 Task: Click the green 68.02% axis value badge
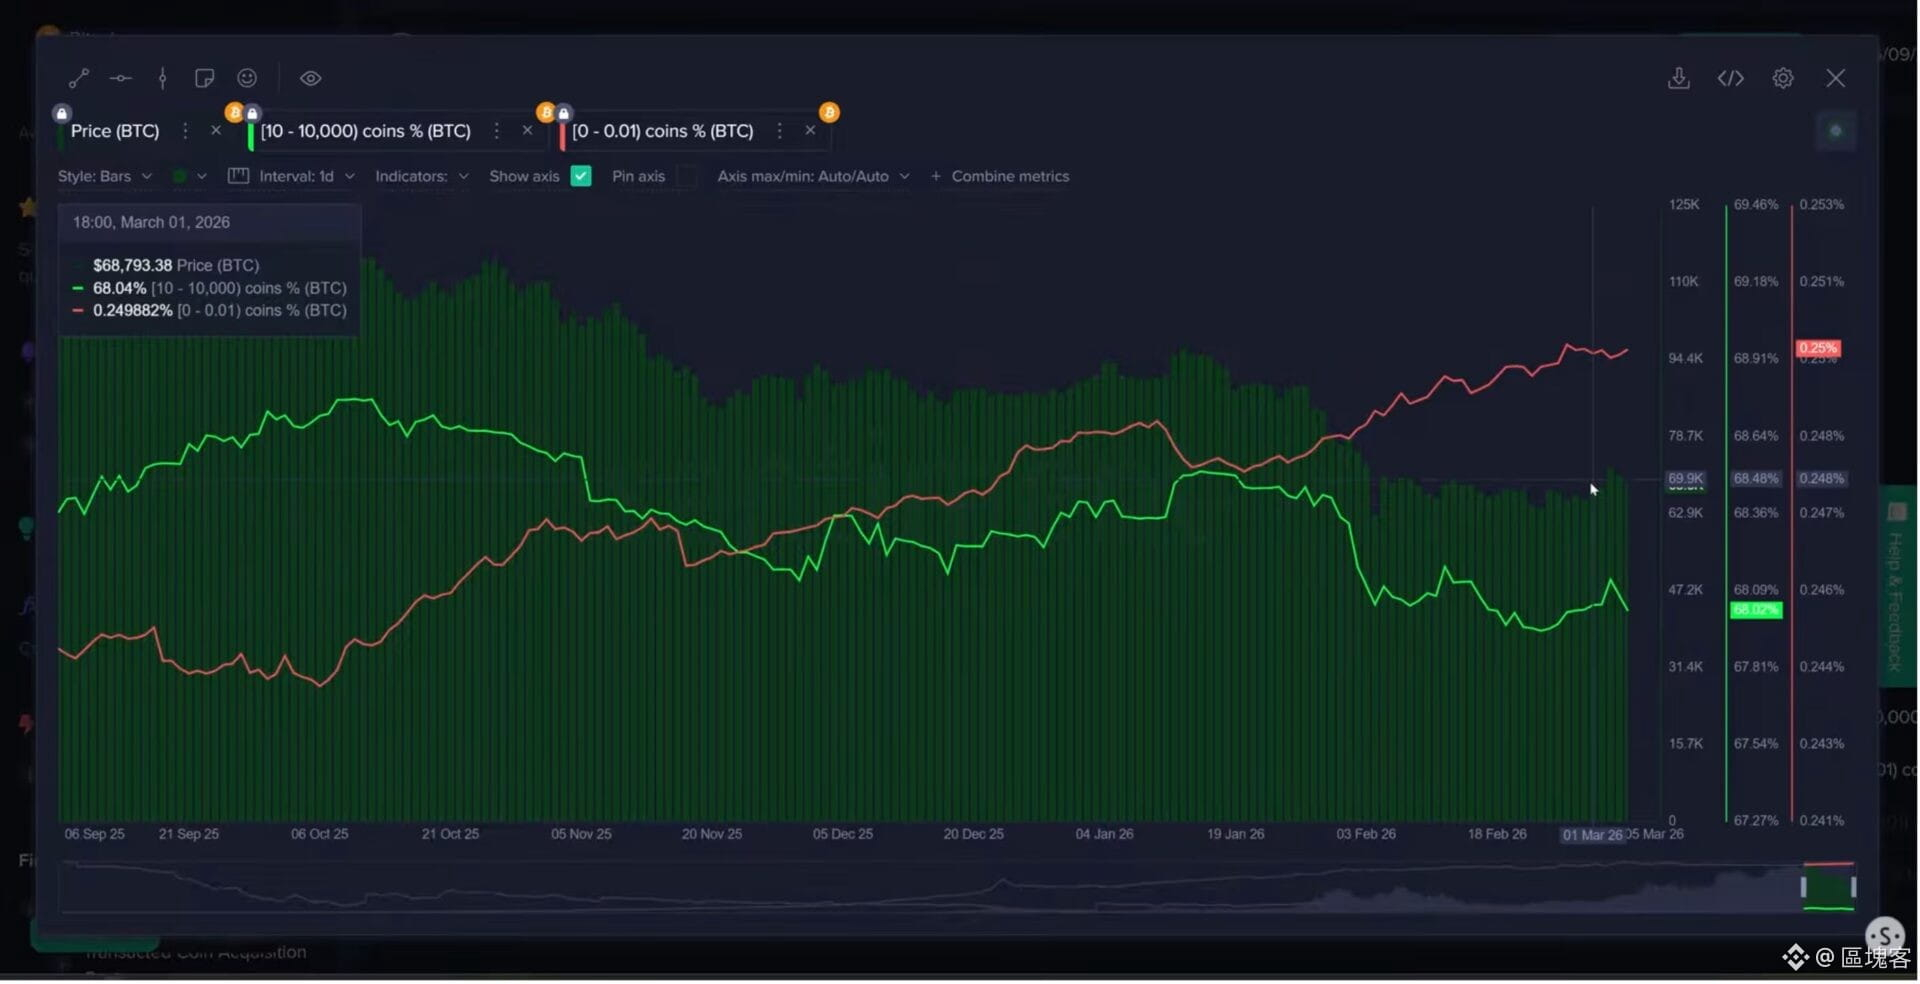[1756, 610]
